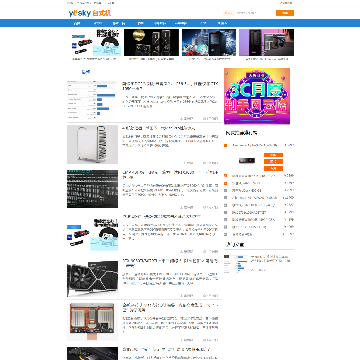This screenshot has height=360, width=360.
Task: Focus the search input field in the header
Action: (x=255, y=13)
